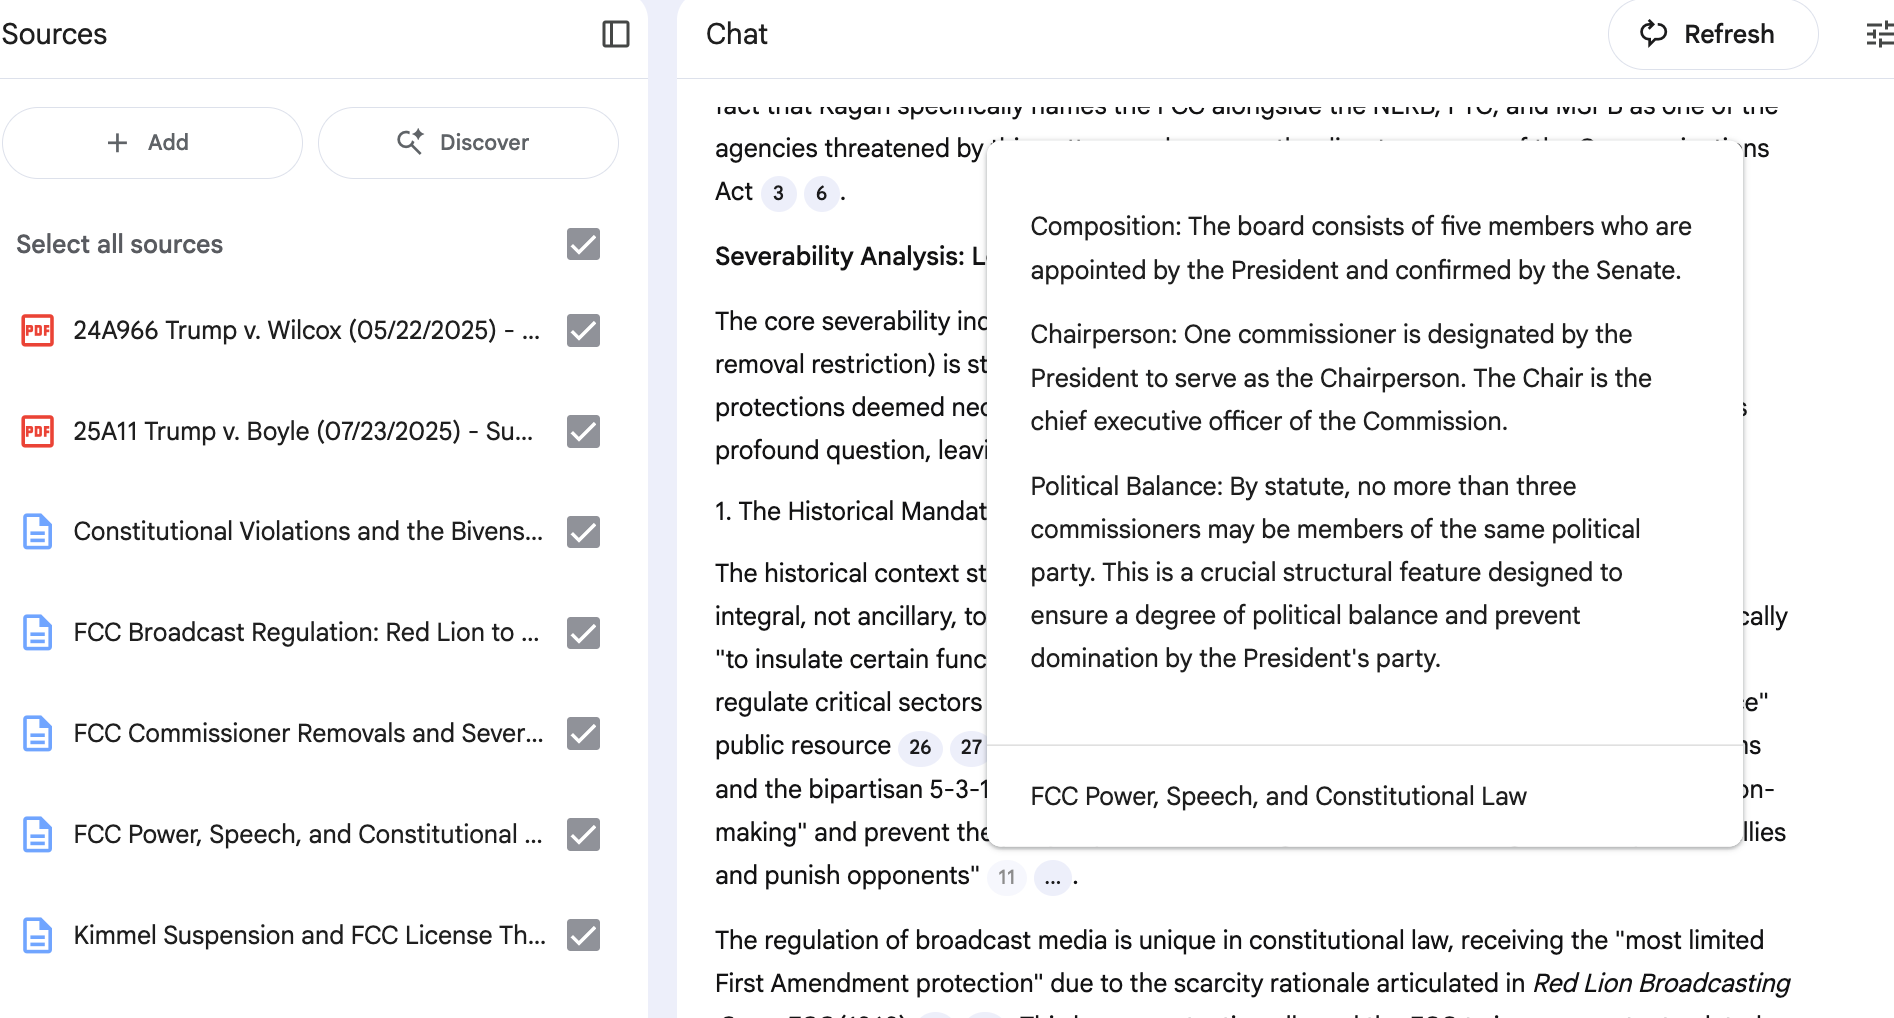1894x1018 pixels.
Task: Refresh the chat conversation
Action: click(x=1711, y=35)
